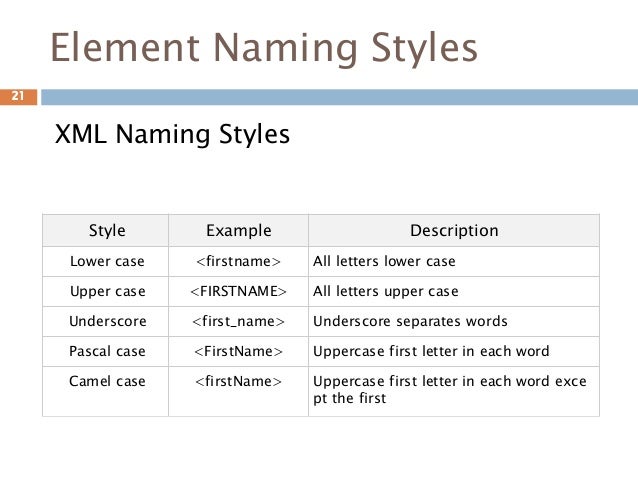Select the 'Camel case' style cell
The image size is (638, 479).
[x=105, y=392]
